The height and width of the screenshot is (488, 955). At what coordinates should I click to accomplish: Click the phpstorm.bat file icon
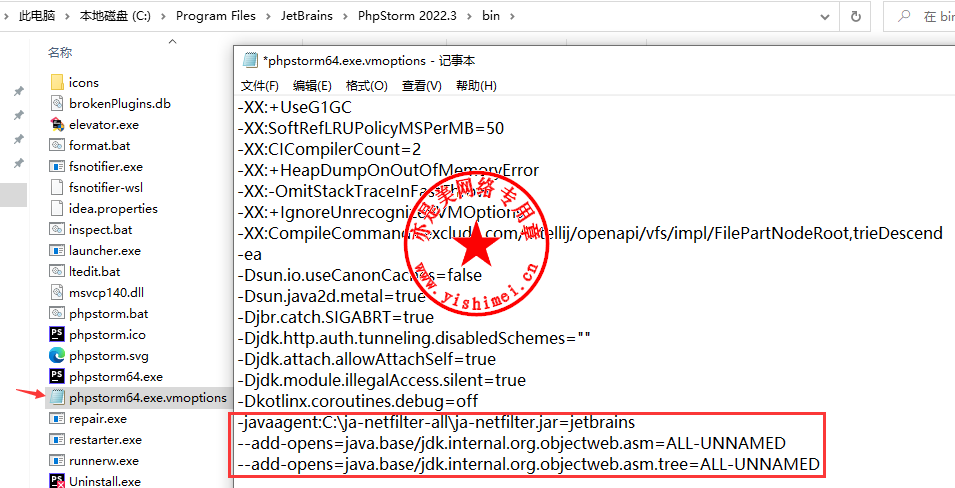pyautogui.click(x=57, y=314)
